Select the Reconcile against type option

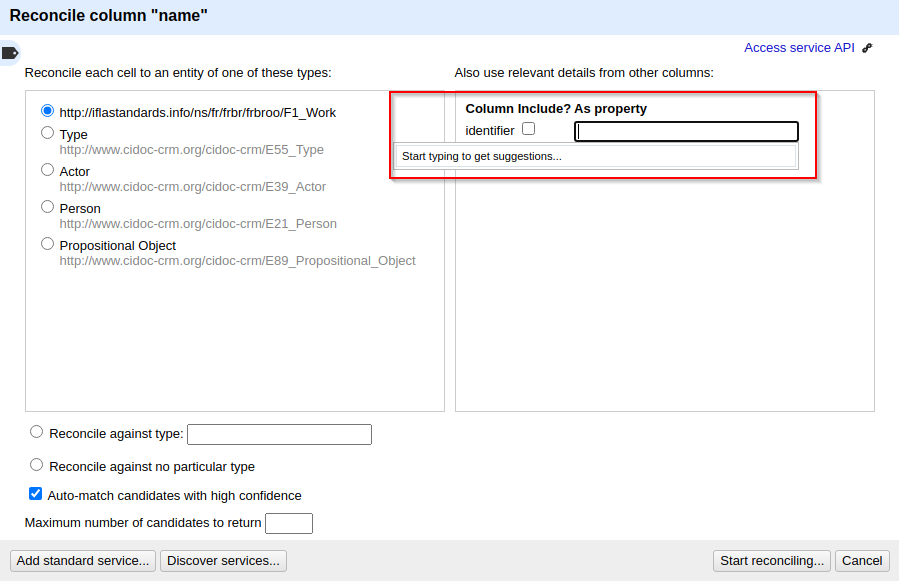[x=36, y=431]
